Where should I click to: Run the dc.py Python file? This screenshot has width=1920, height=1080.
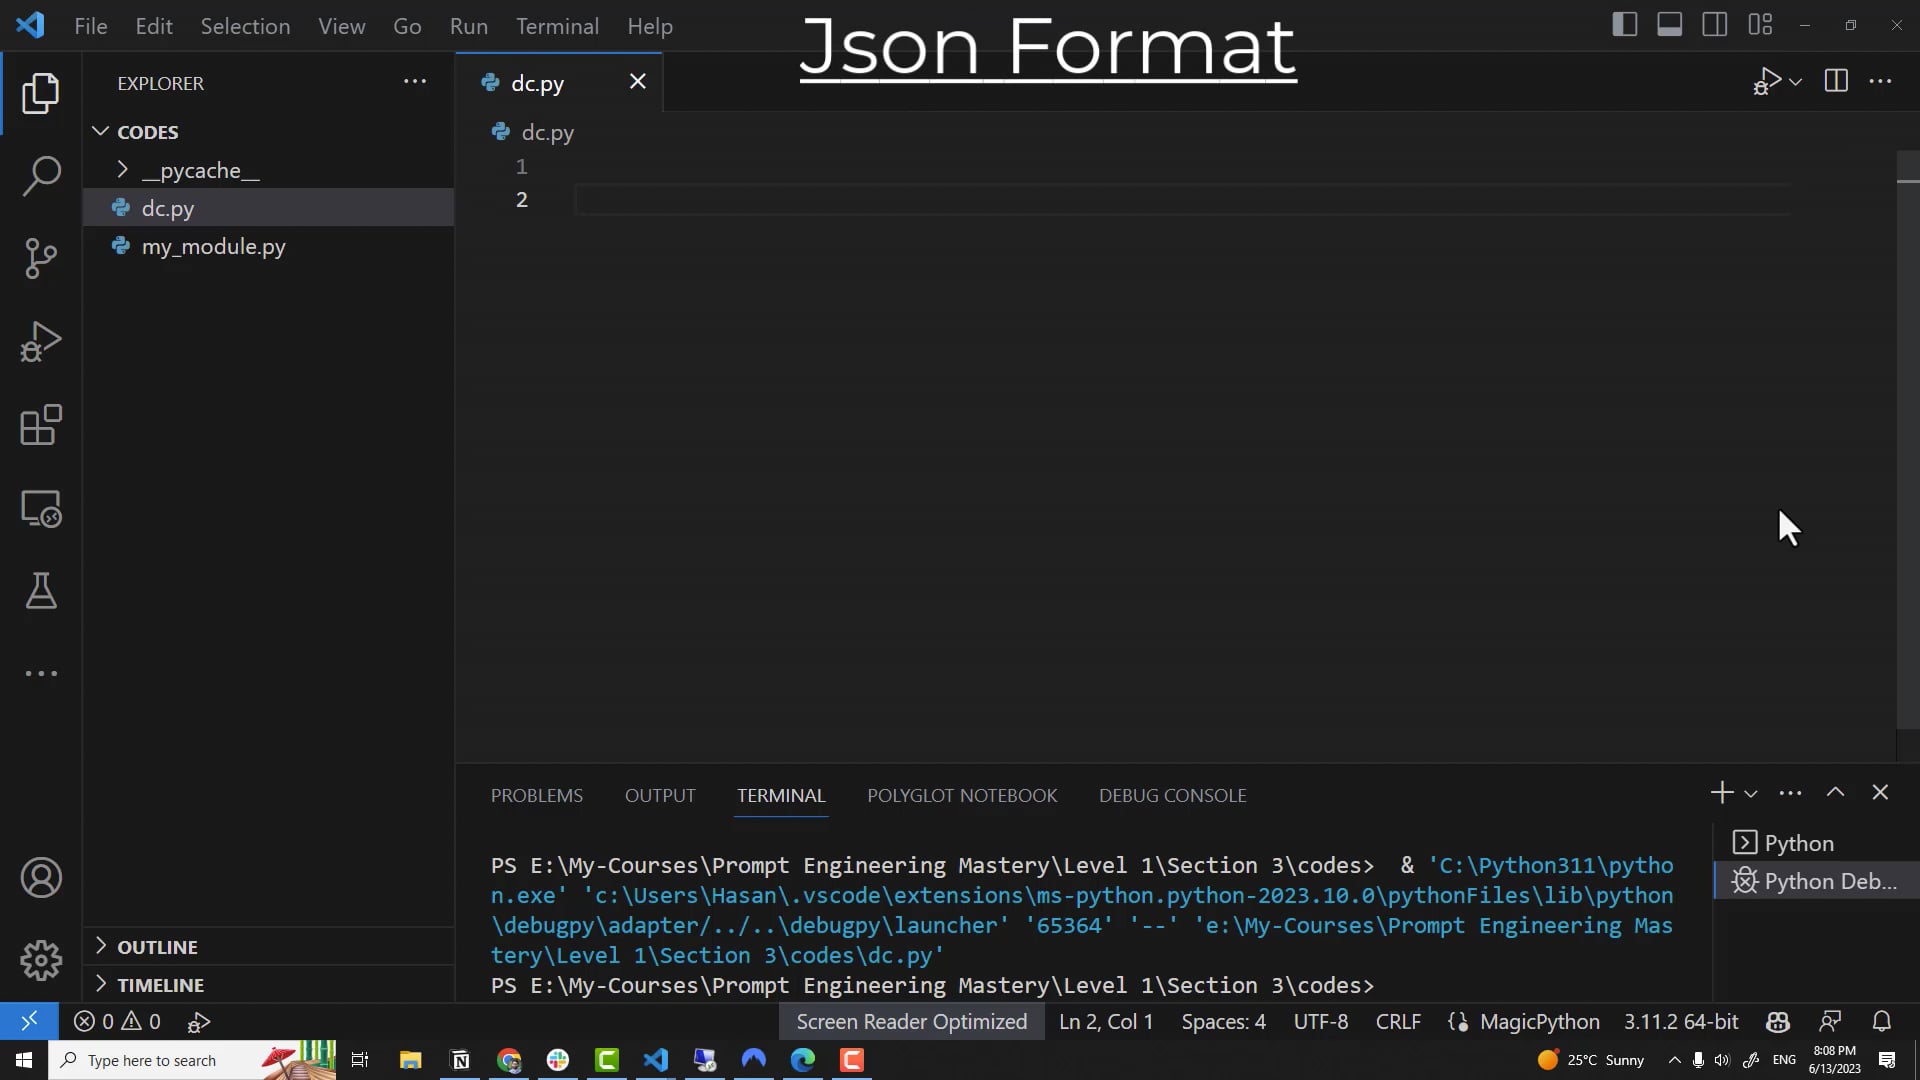tap(1766, 82)
